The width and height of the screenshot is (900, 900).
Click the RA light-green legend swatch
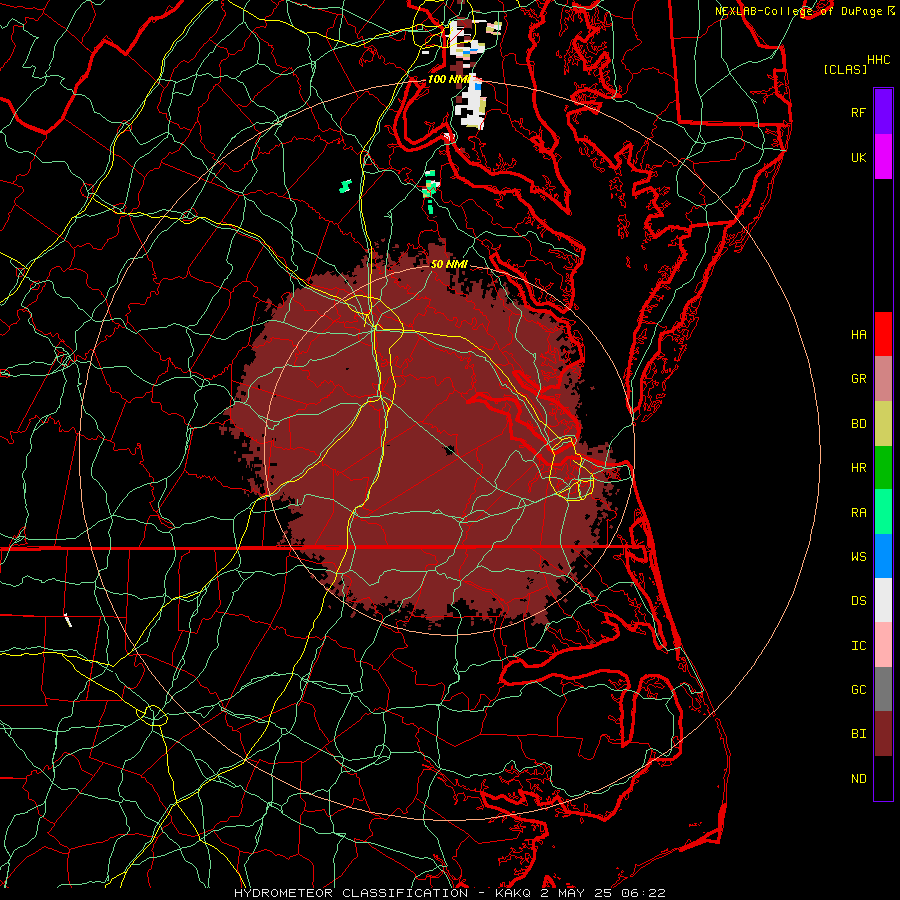point(883,512)
